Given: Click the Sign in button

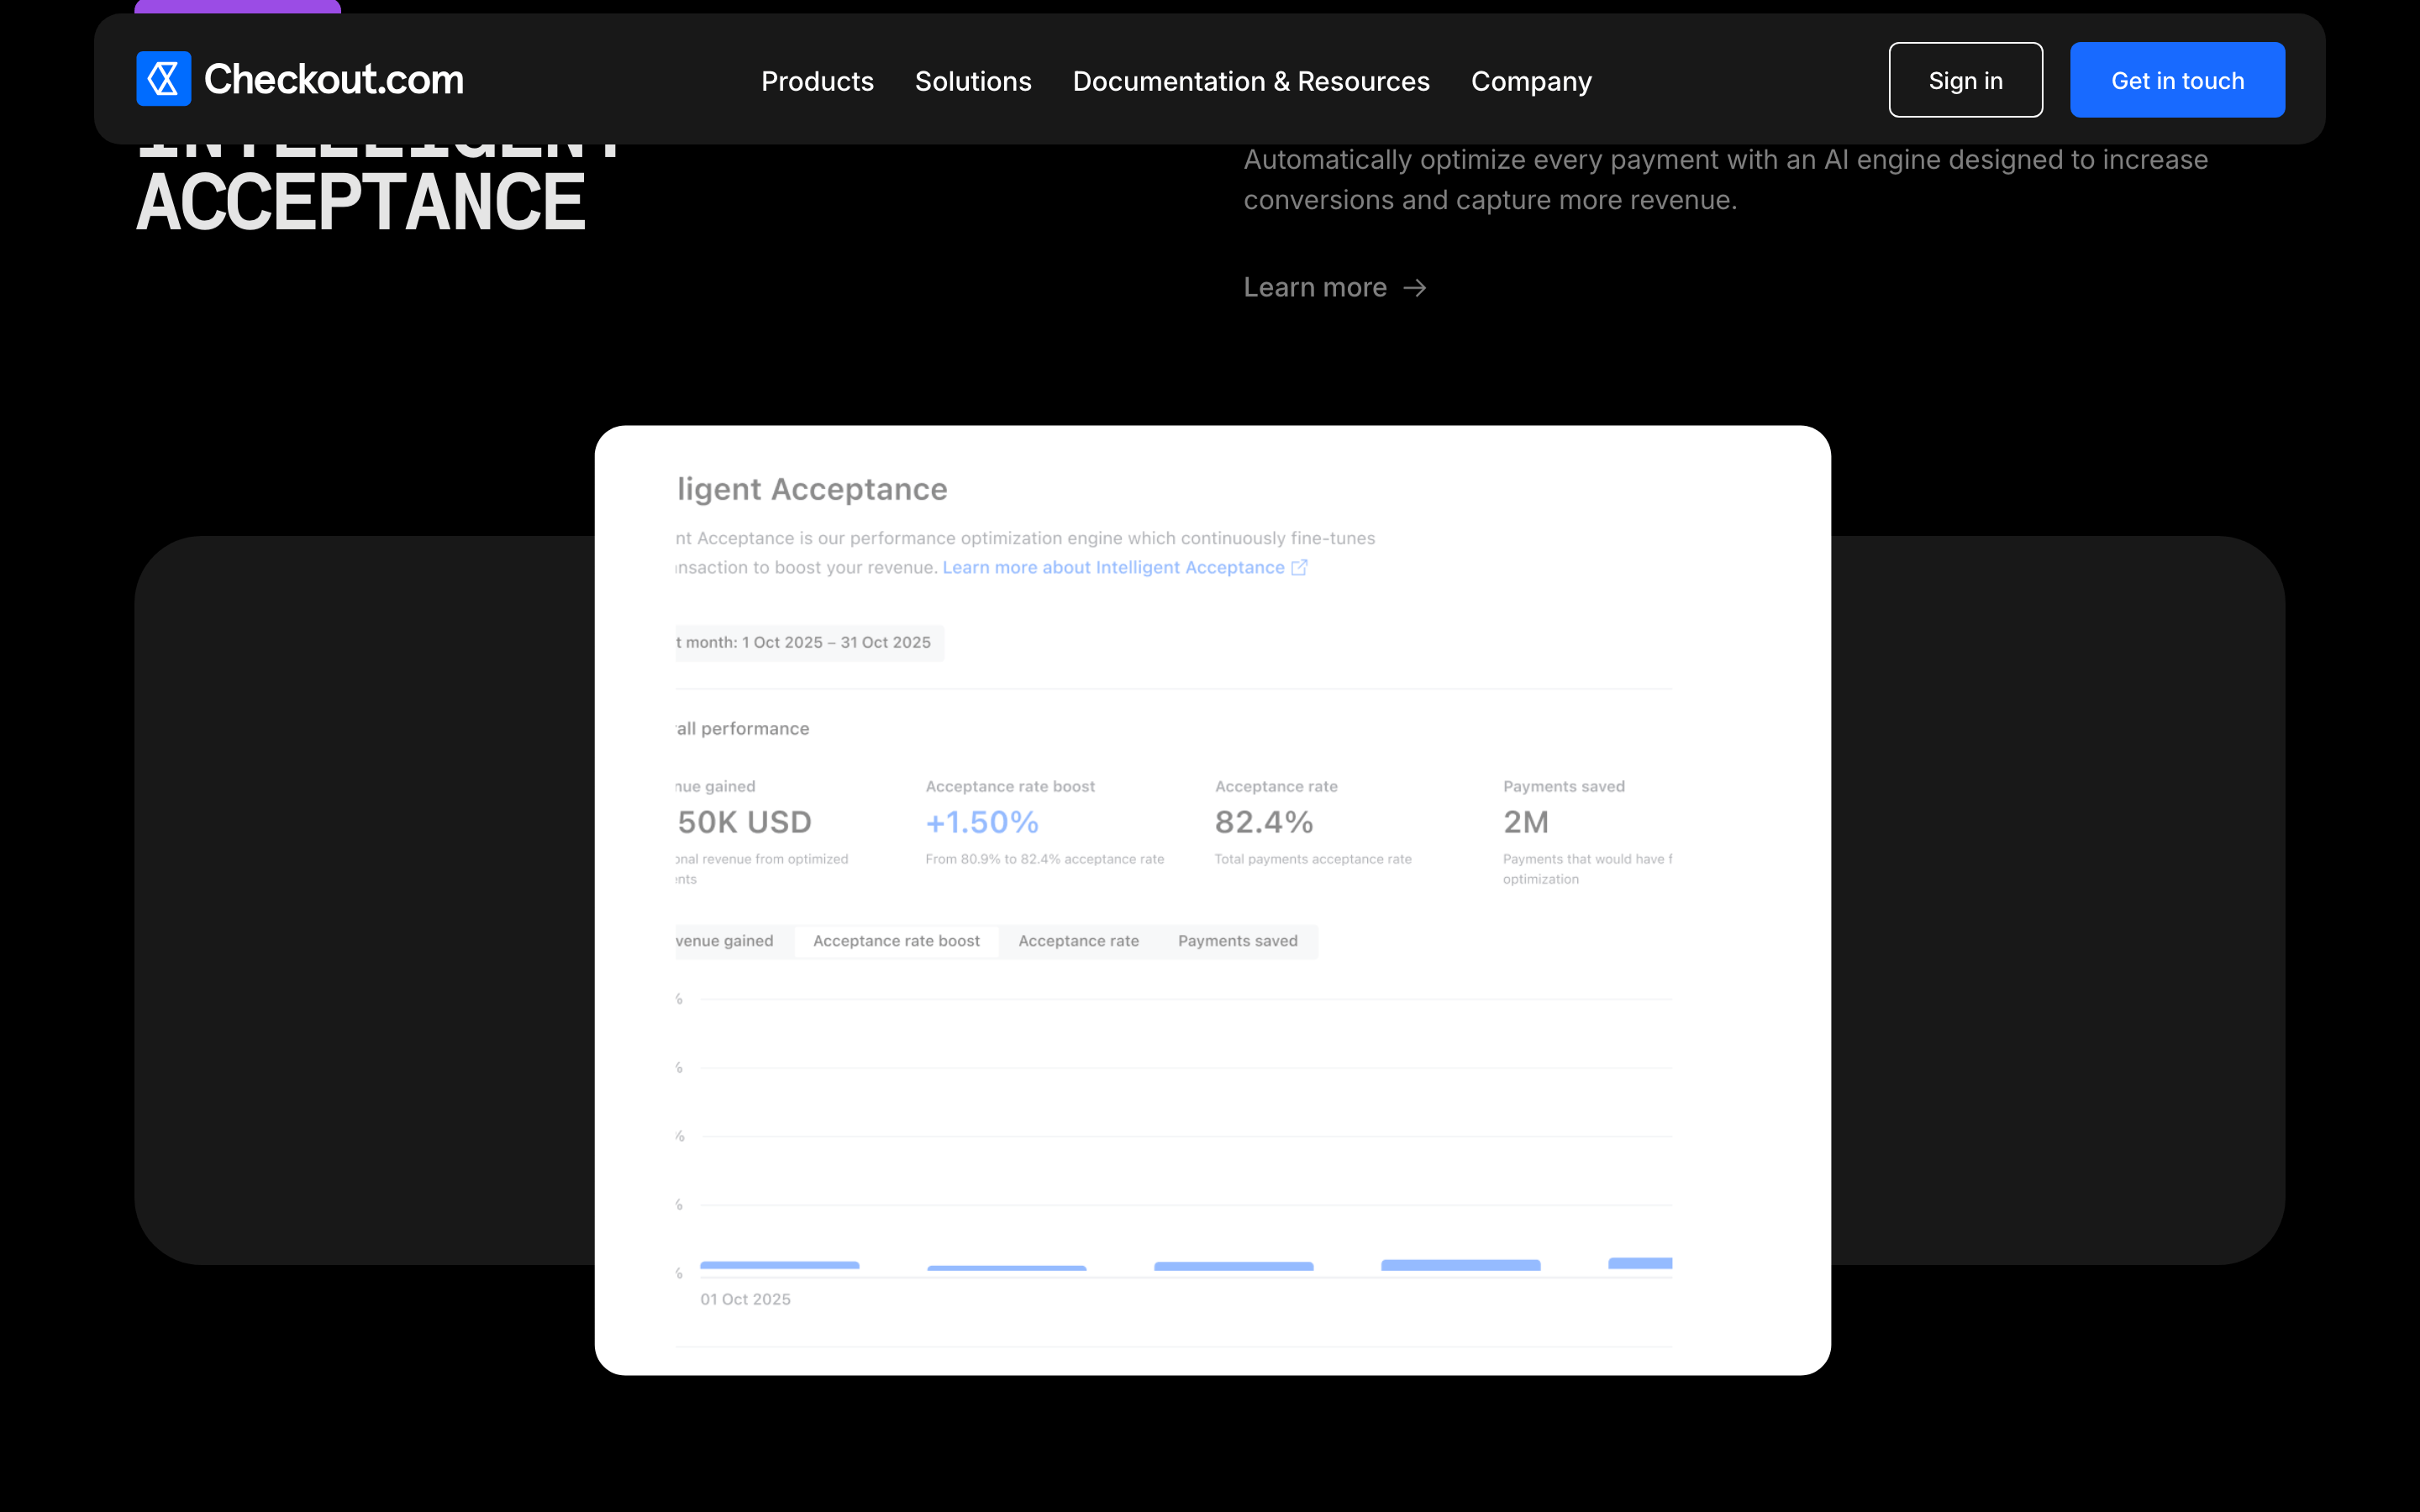Looking at the screenshot, I should 1965,80.
